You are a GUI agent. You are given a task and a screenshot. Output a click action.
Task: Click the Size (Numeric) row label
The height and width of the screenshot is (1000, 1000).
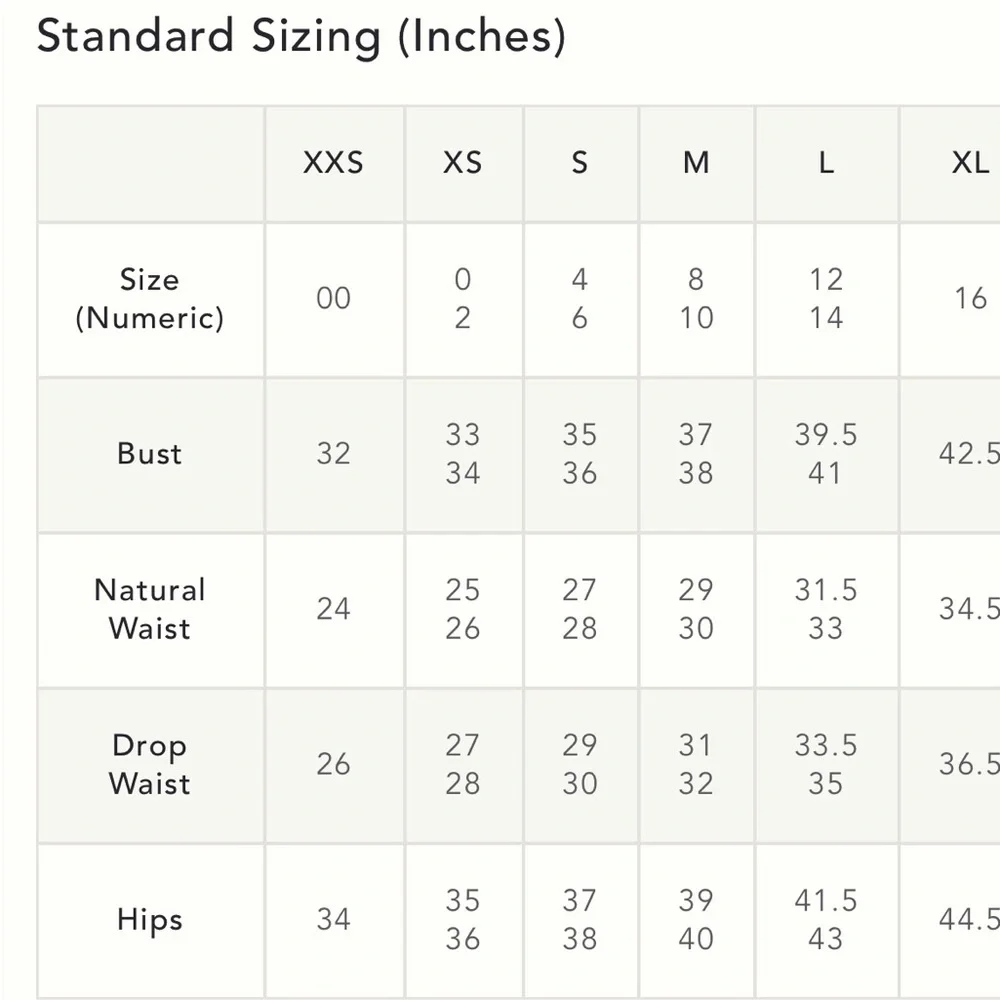click(150, 299)
